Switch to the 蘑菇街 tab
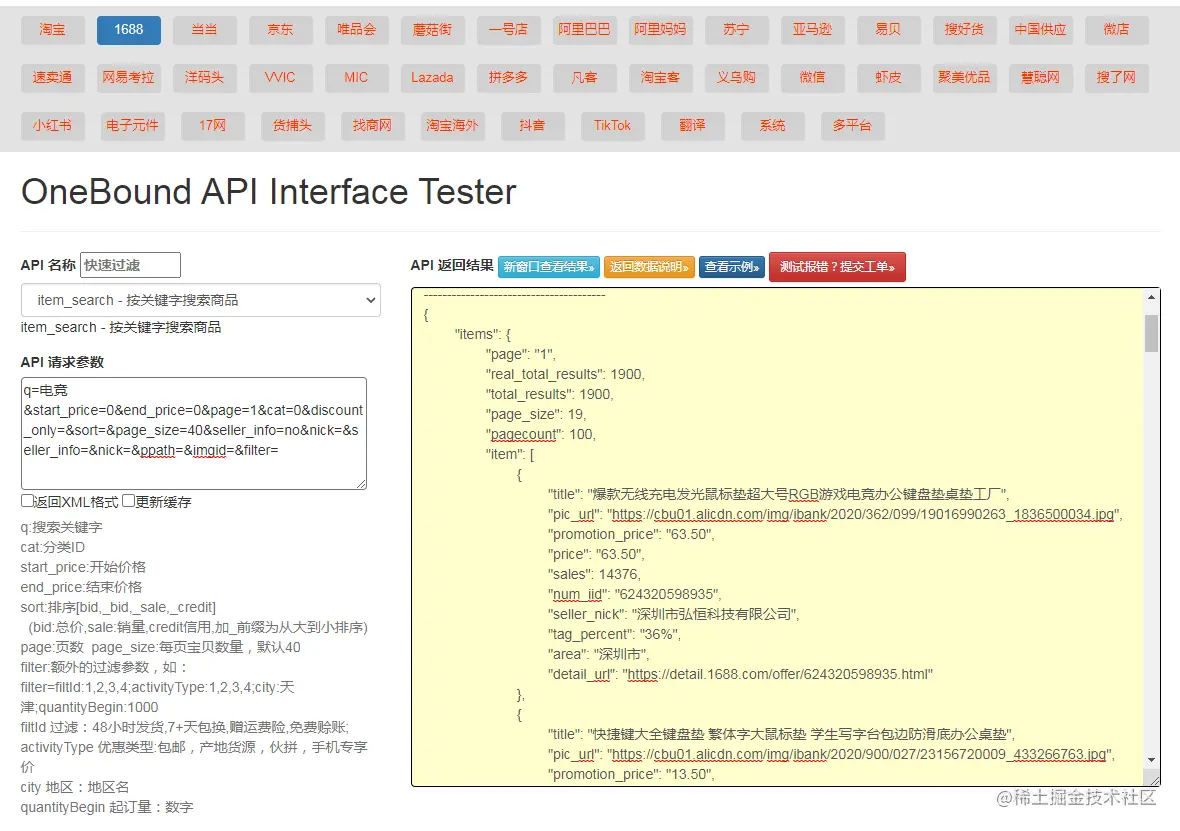 pyautogui.click(x=433, y=29)
